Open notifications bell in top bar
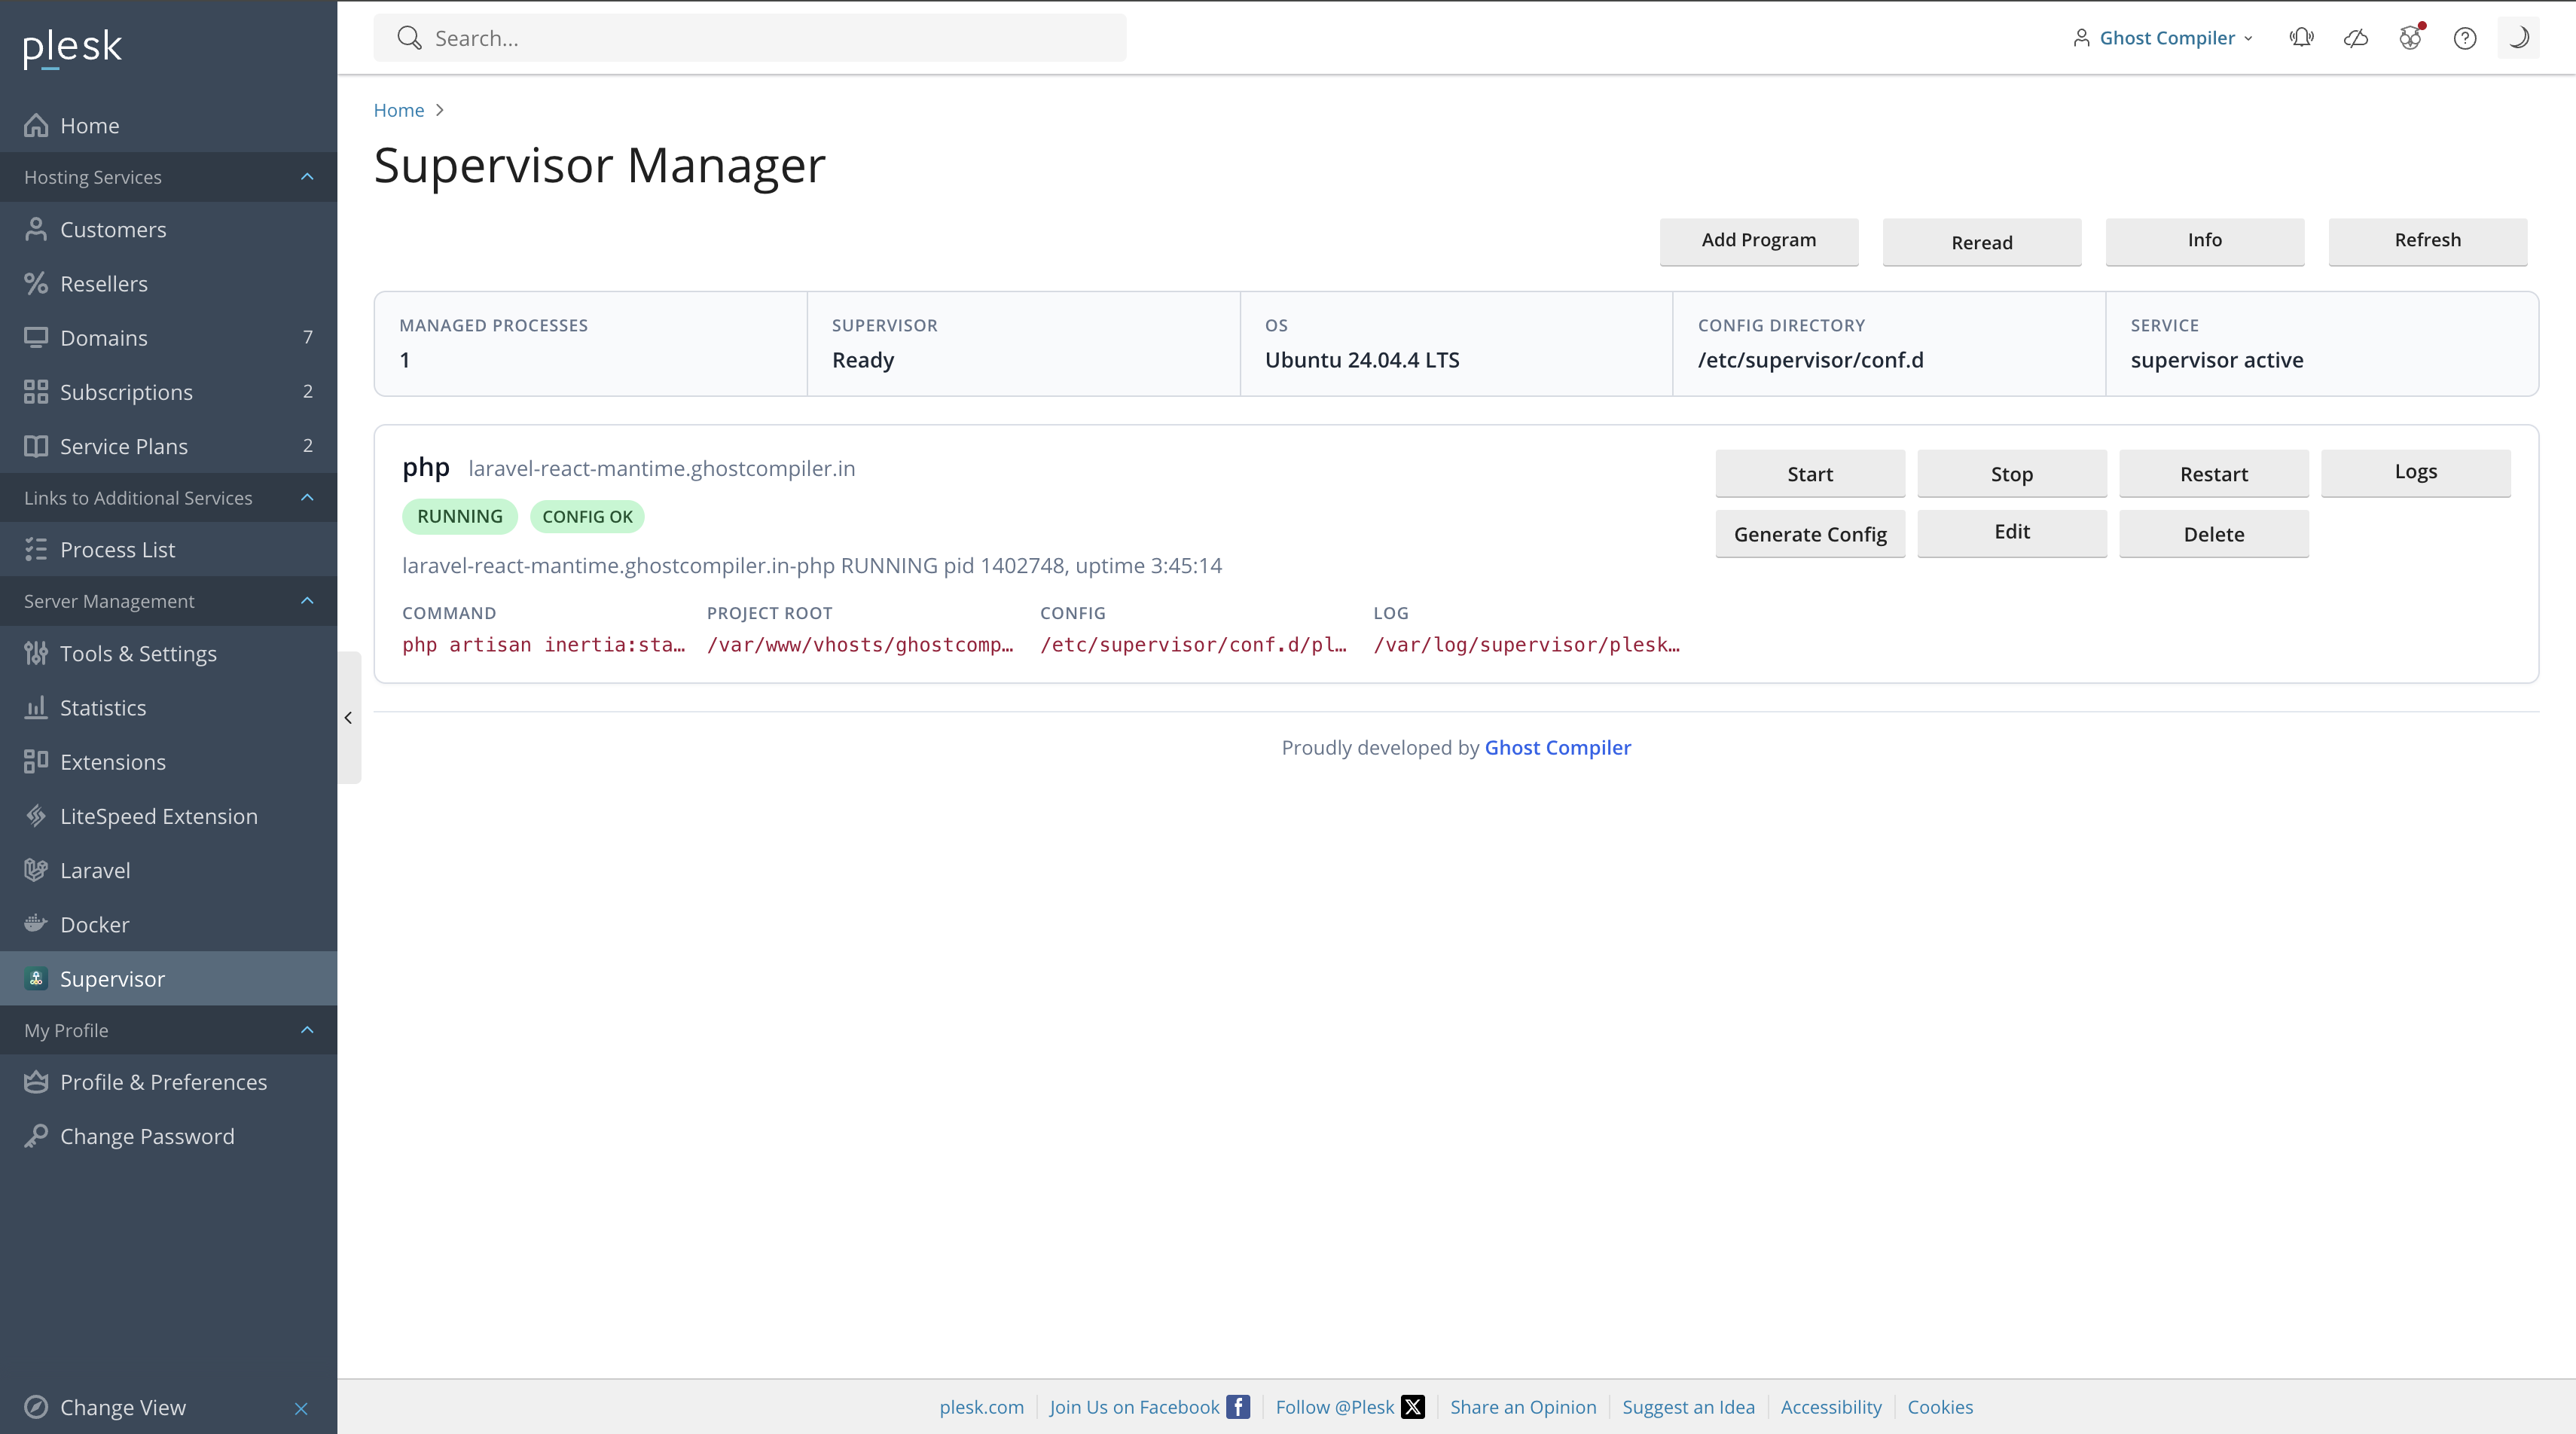This screenshot has width=2576, height=1434. point(2301,38)
